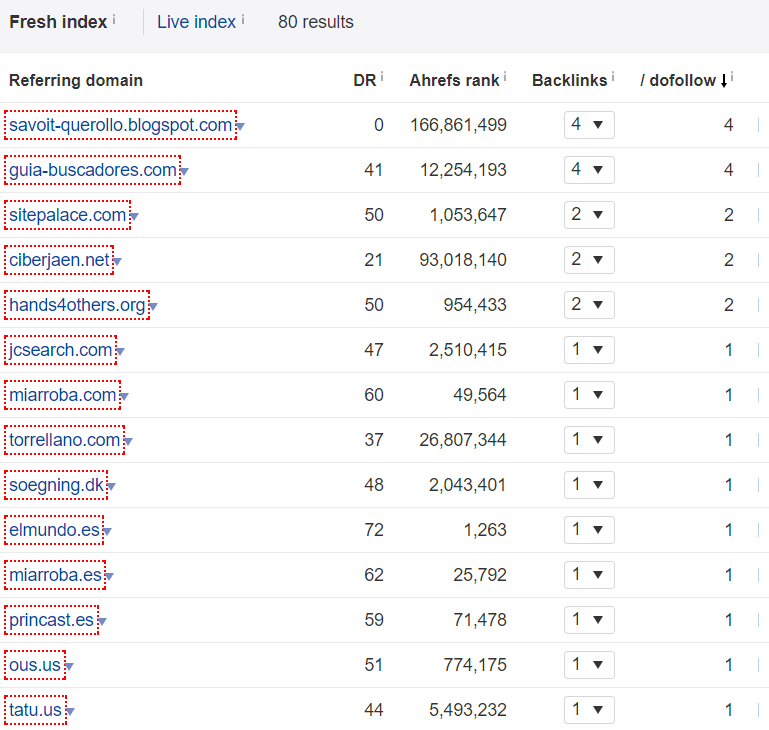Select Ahrefs rank value 166,861,499

[459, 125]
